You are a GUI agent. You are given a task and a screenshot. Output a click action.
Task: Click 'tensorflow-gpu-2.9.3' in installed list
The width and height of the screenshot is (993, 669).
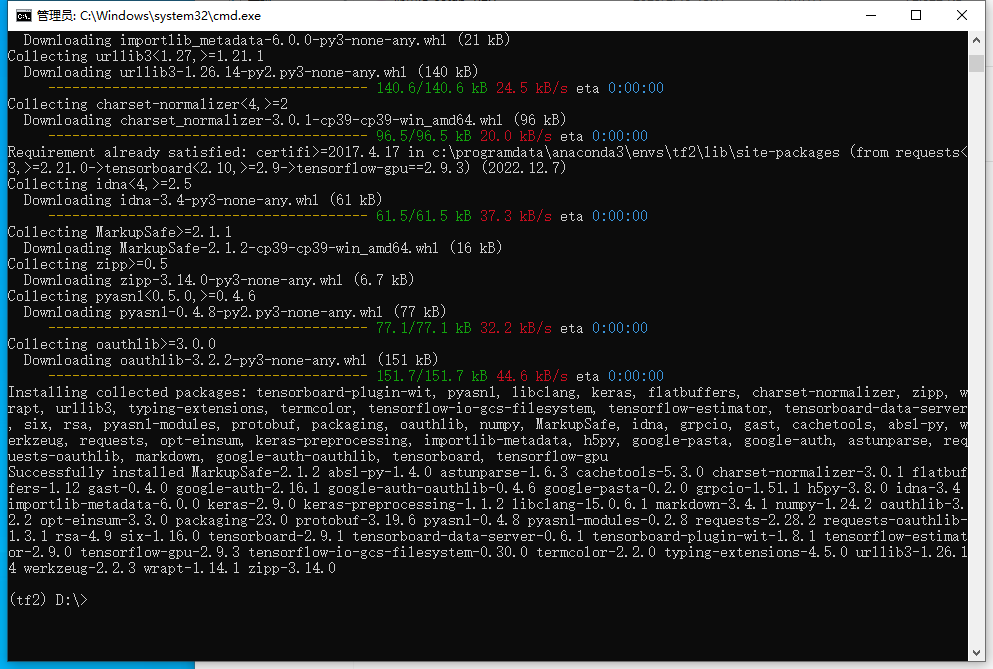point(160,552)
